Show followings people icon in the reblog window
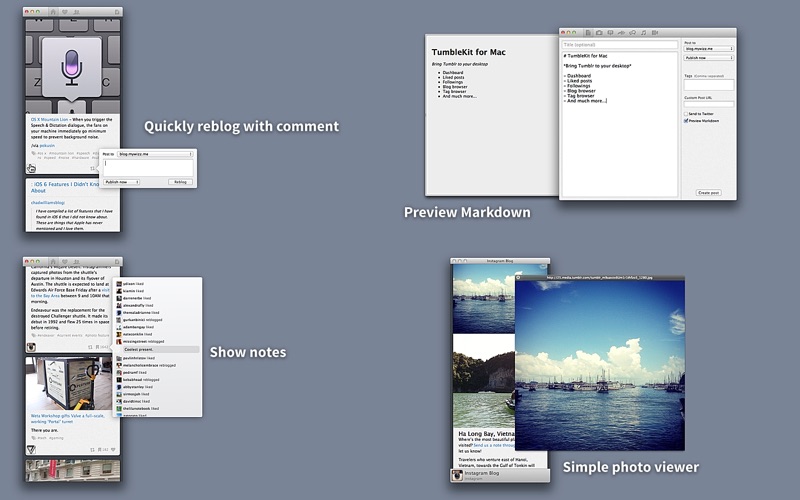800x500 pixels. (77, 11)
